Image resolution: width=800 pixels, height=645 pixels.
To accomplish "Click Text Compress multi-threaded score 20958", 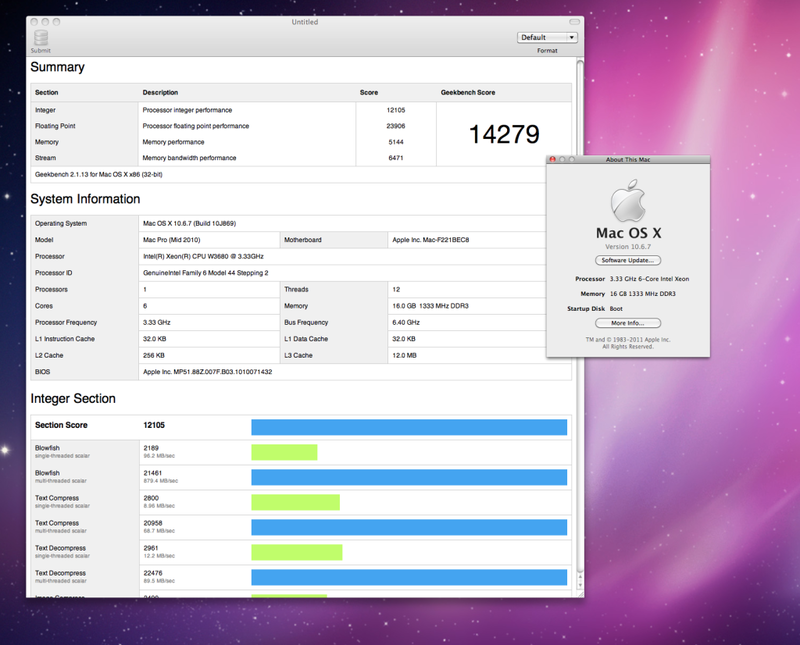I will (153, 523).
